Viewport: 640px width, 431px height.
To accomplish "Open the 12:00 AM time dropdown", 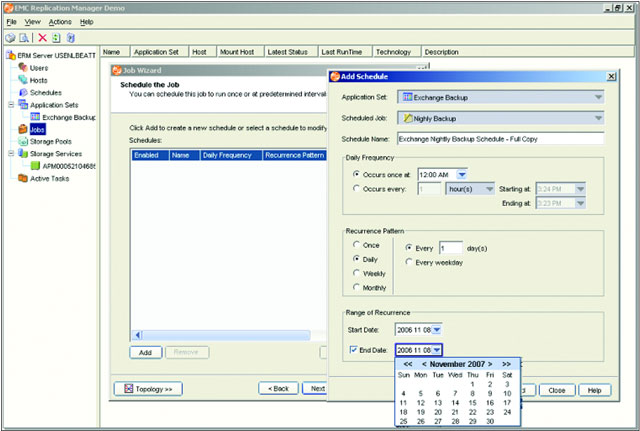I will pyautogui.click(x=462, y=175).
